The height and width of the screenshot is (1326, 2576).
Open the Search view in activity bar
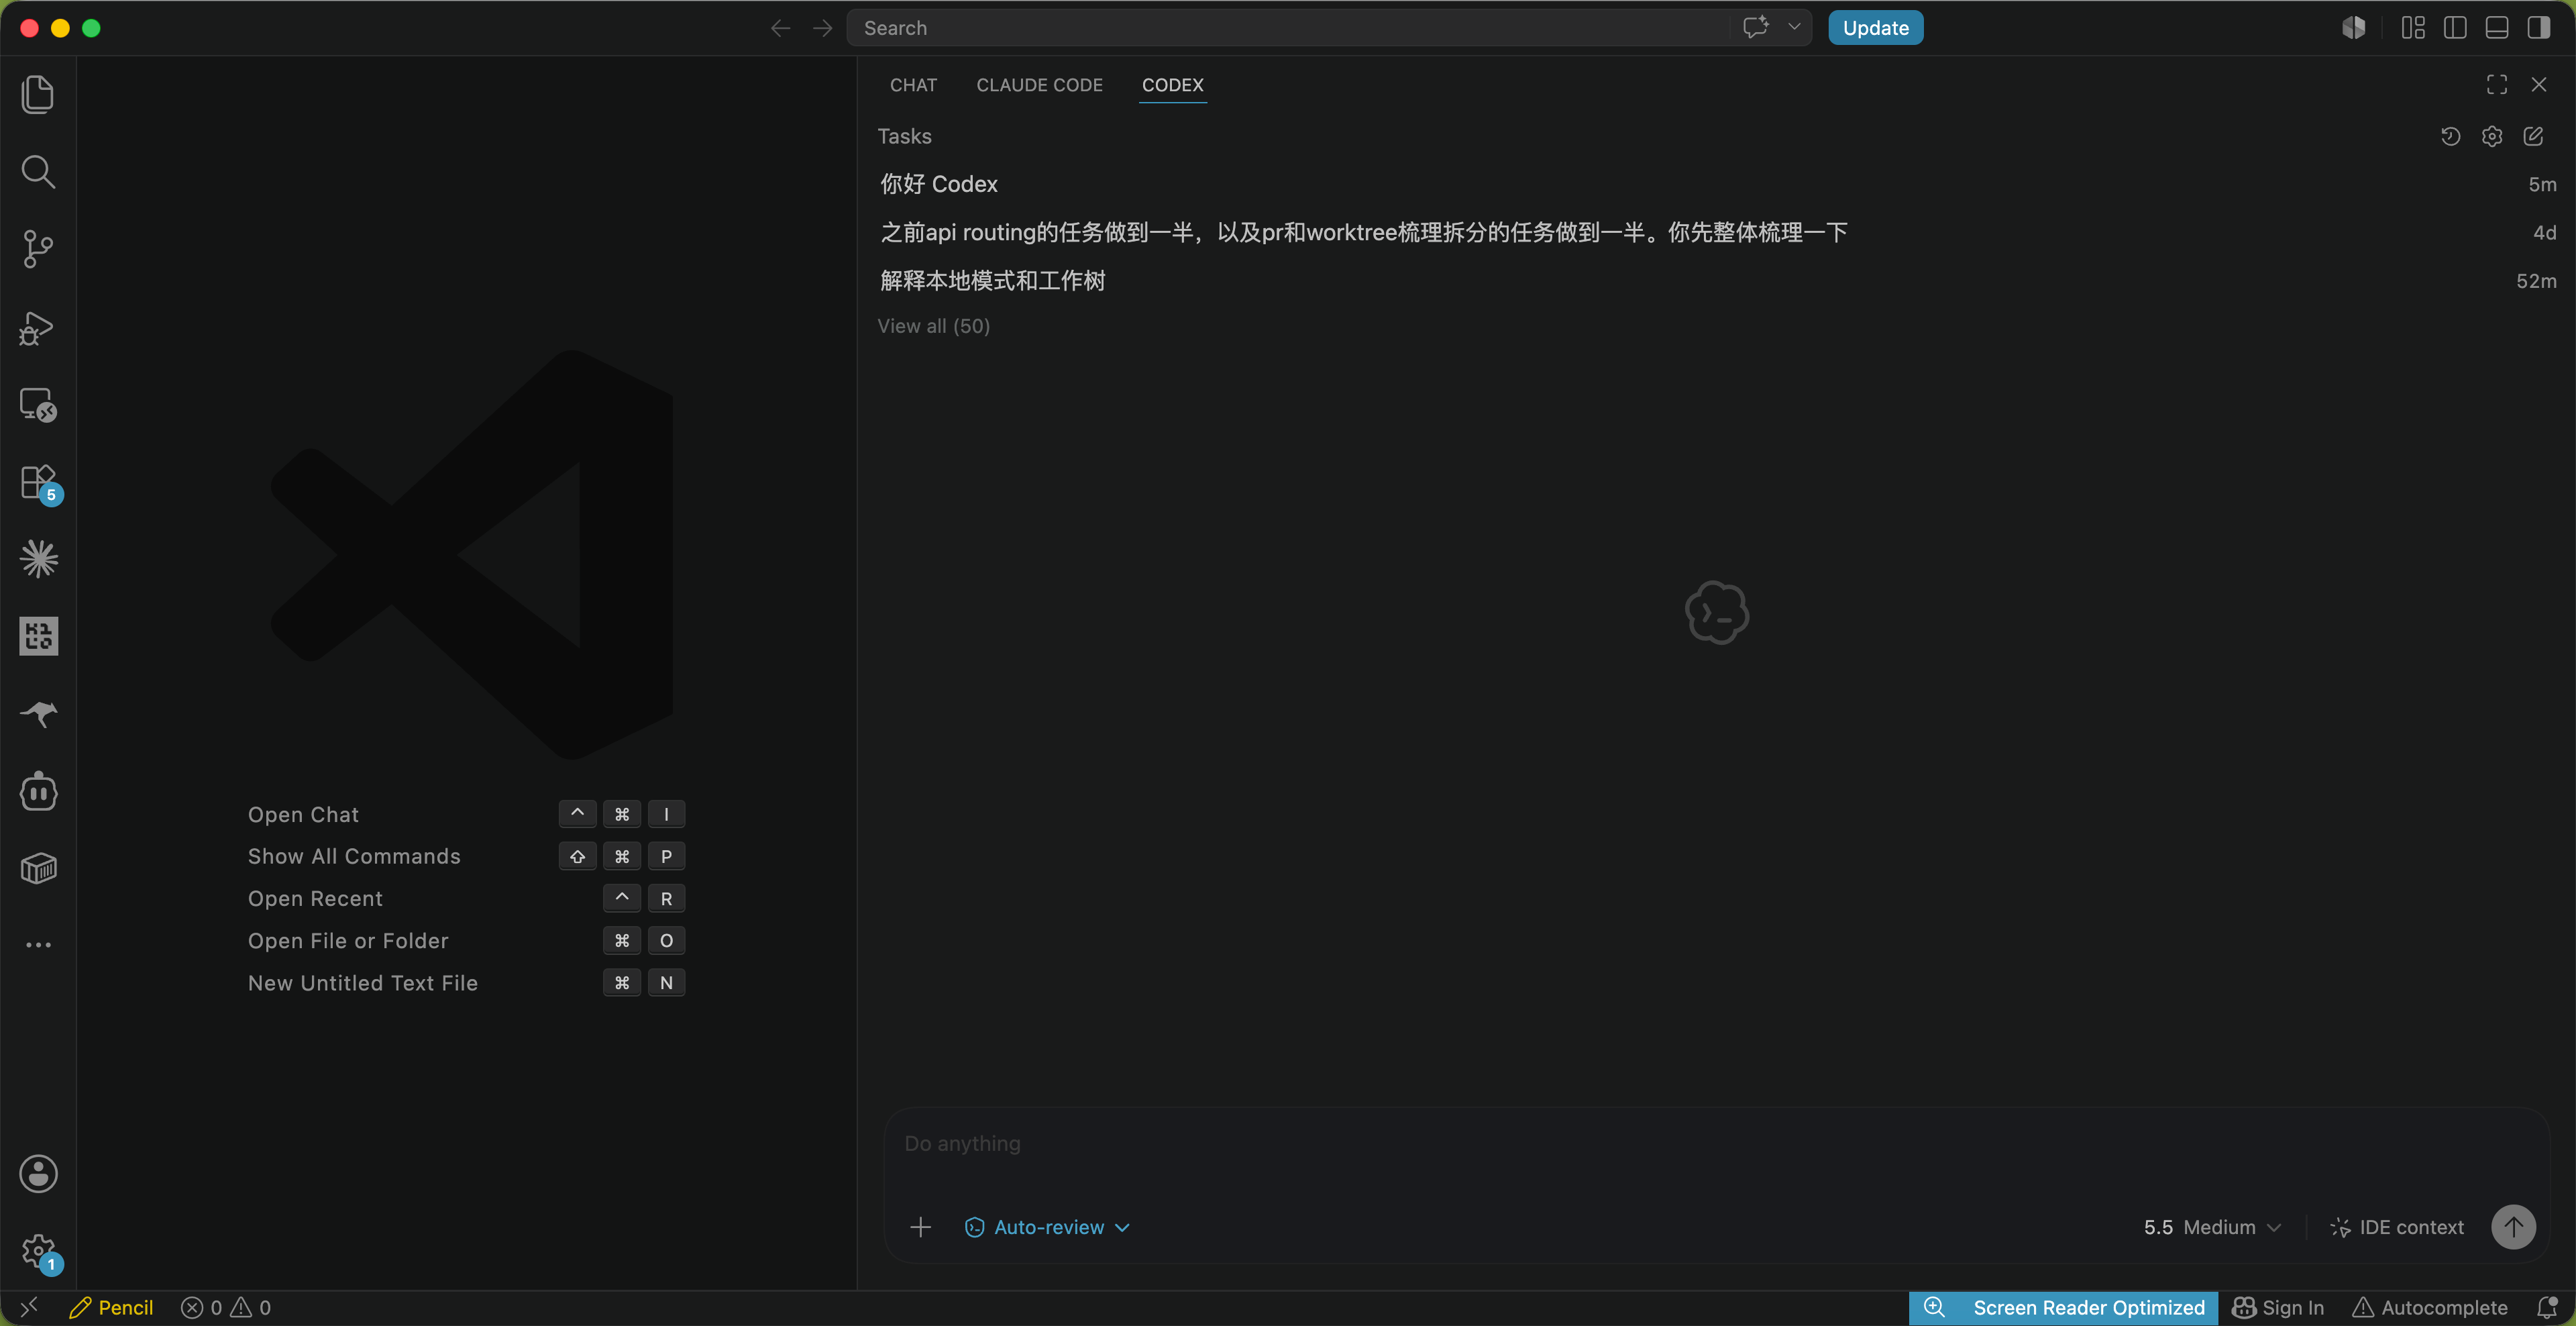pyautogui.click(x=38, y=172)
